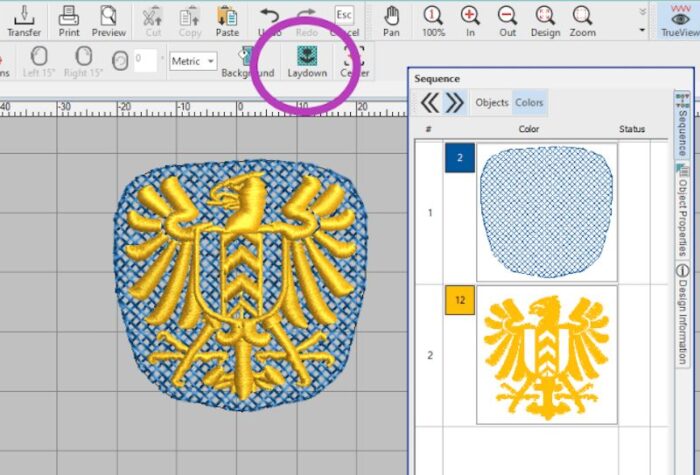Collapse Sequence list with double-left chevron
The height and width of the screenshot is (475, 700).
pyautogui.click(x=430, y=102)
